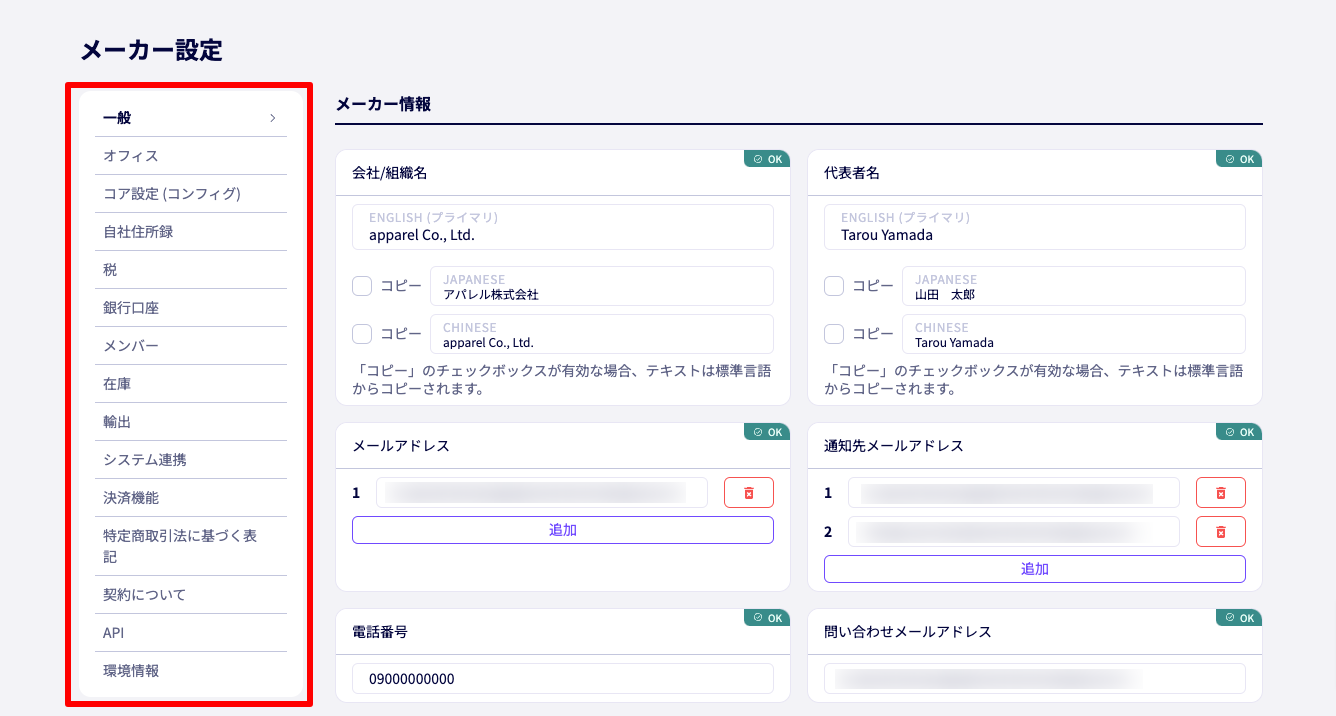This screenshot has height=716, width=1336.
Task: Delete notification email address row 1
Action: pyautogui.click(x=1220, y=493)
